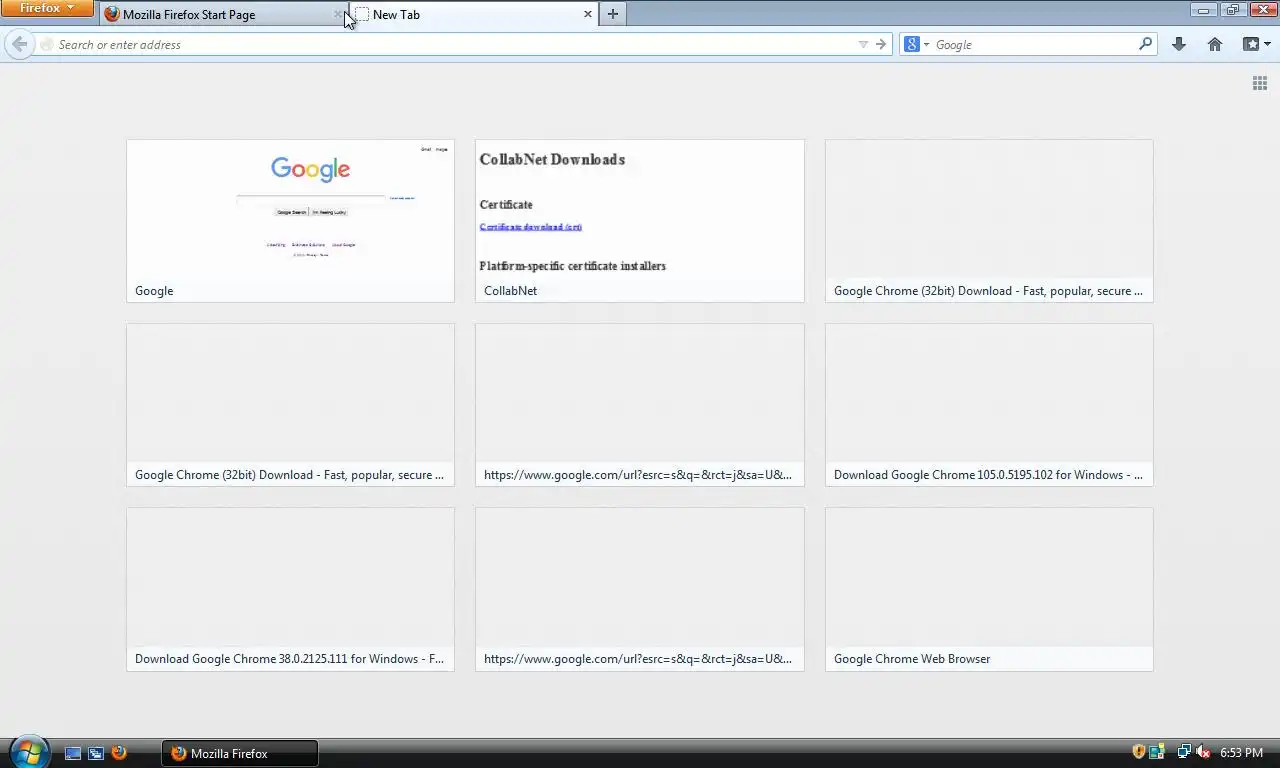Click the 6:53 PM clock
This screenshot has width=1280, height=768.
(x=1241, y=753)
